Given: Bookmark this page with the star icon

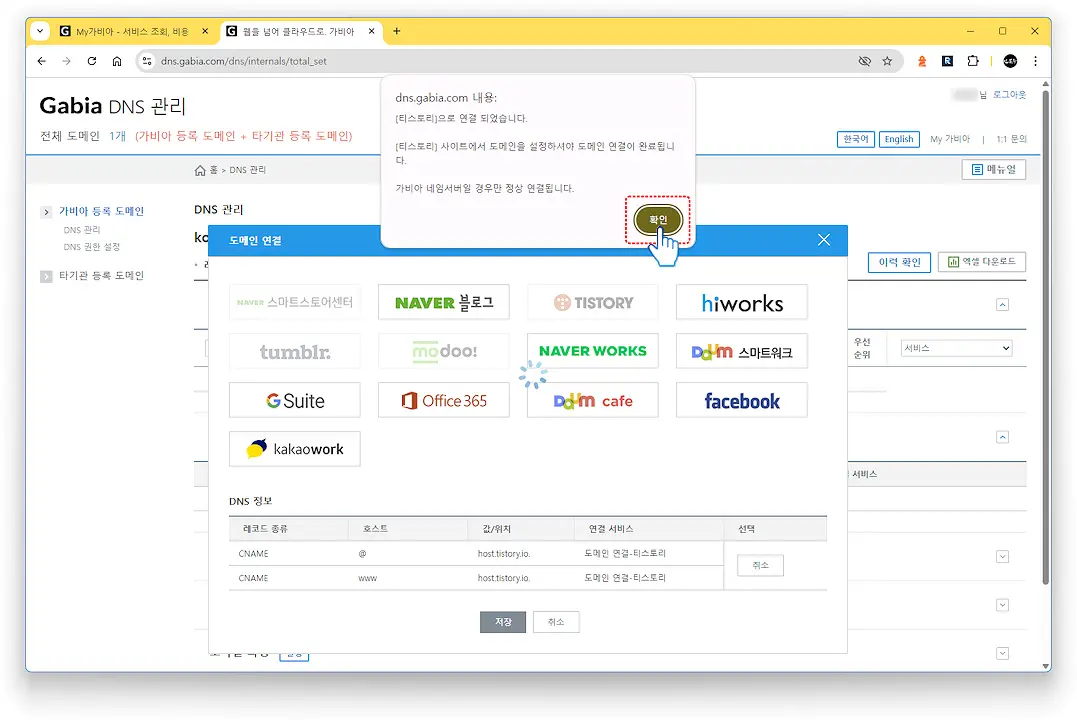Looking at the screenshot, I should click(887, 61).
